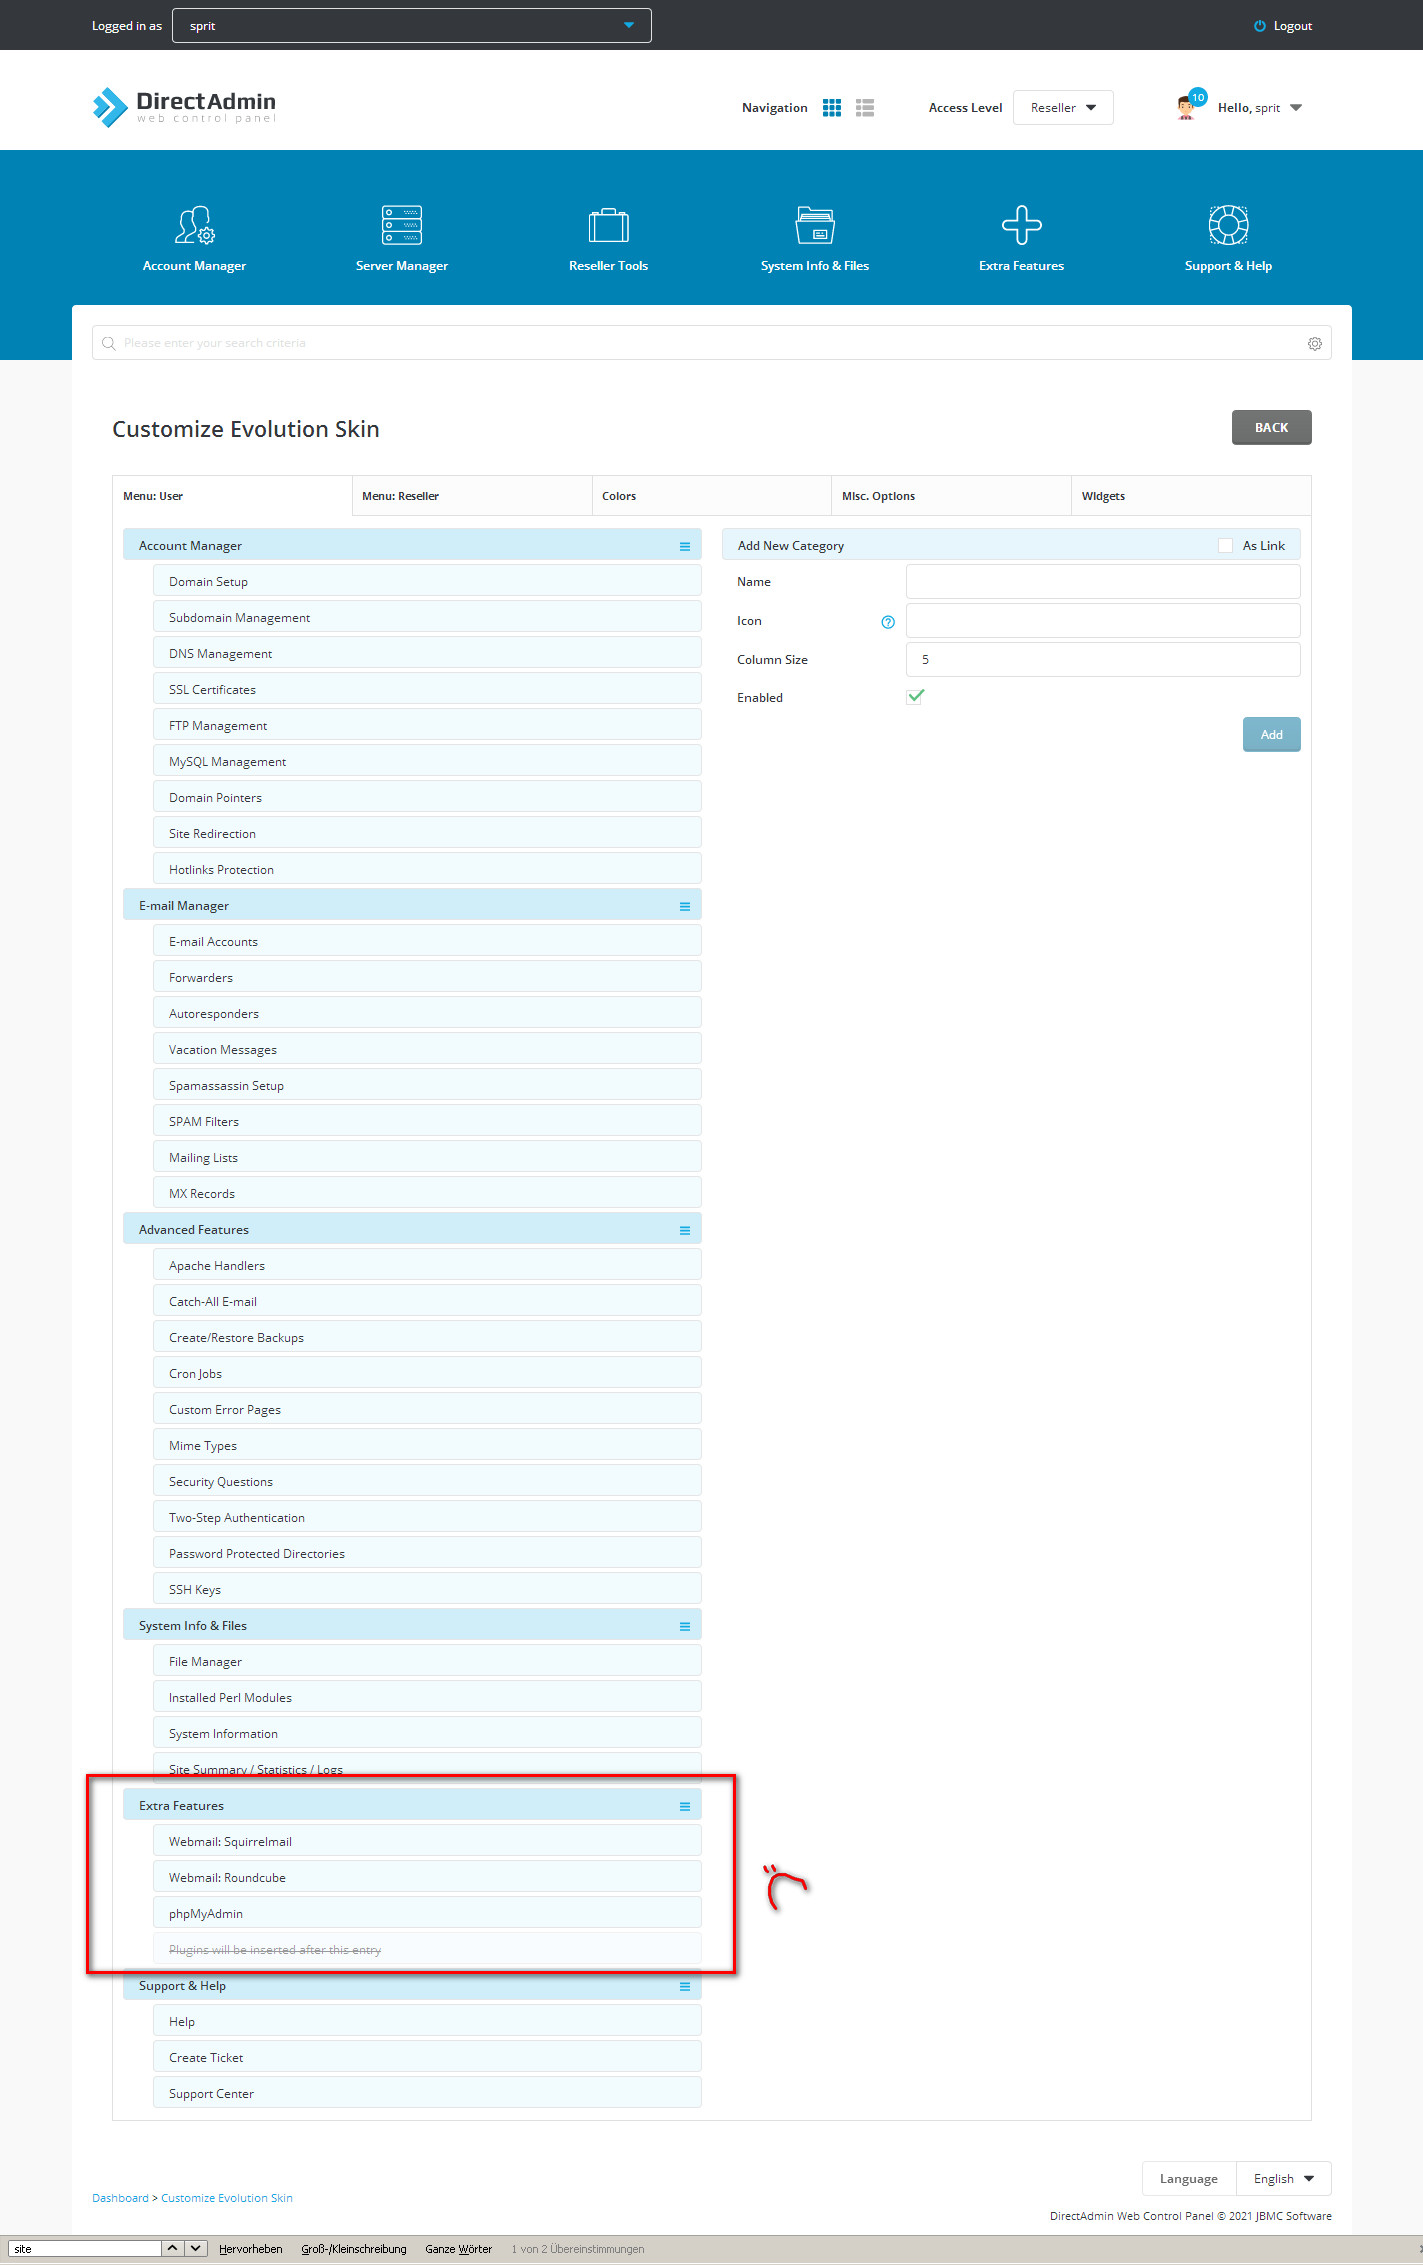Switch to the Colors tab
The height and width of the screenshot is (2265, 1423).
coord(710,496)
